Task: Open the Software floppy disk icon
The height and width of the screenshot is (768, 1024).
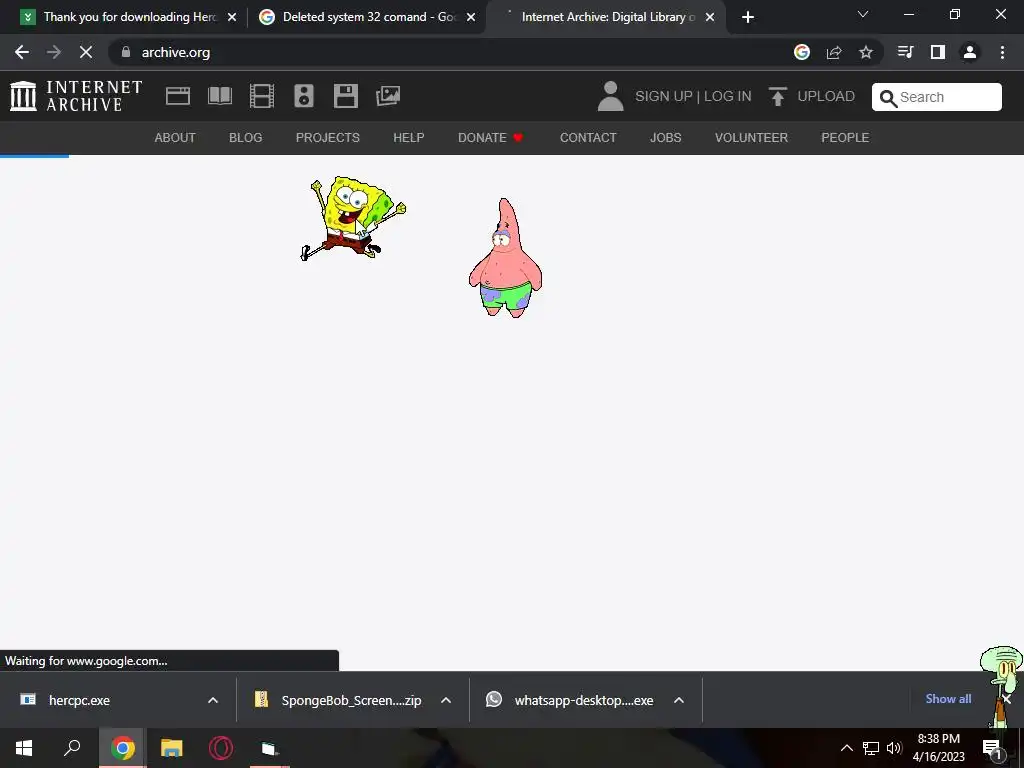Action: pyautogui.click(x=345, y=96)
